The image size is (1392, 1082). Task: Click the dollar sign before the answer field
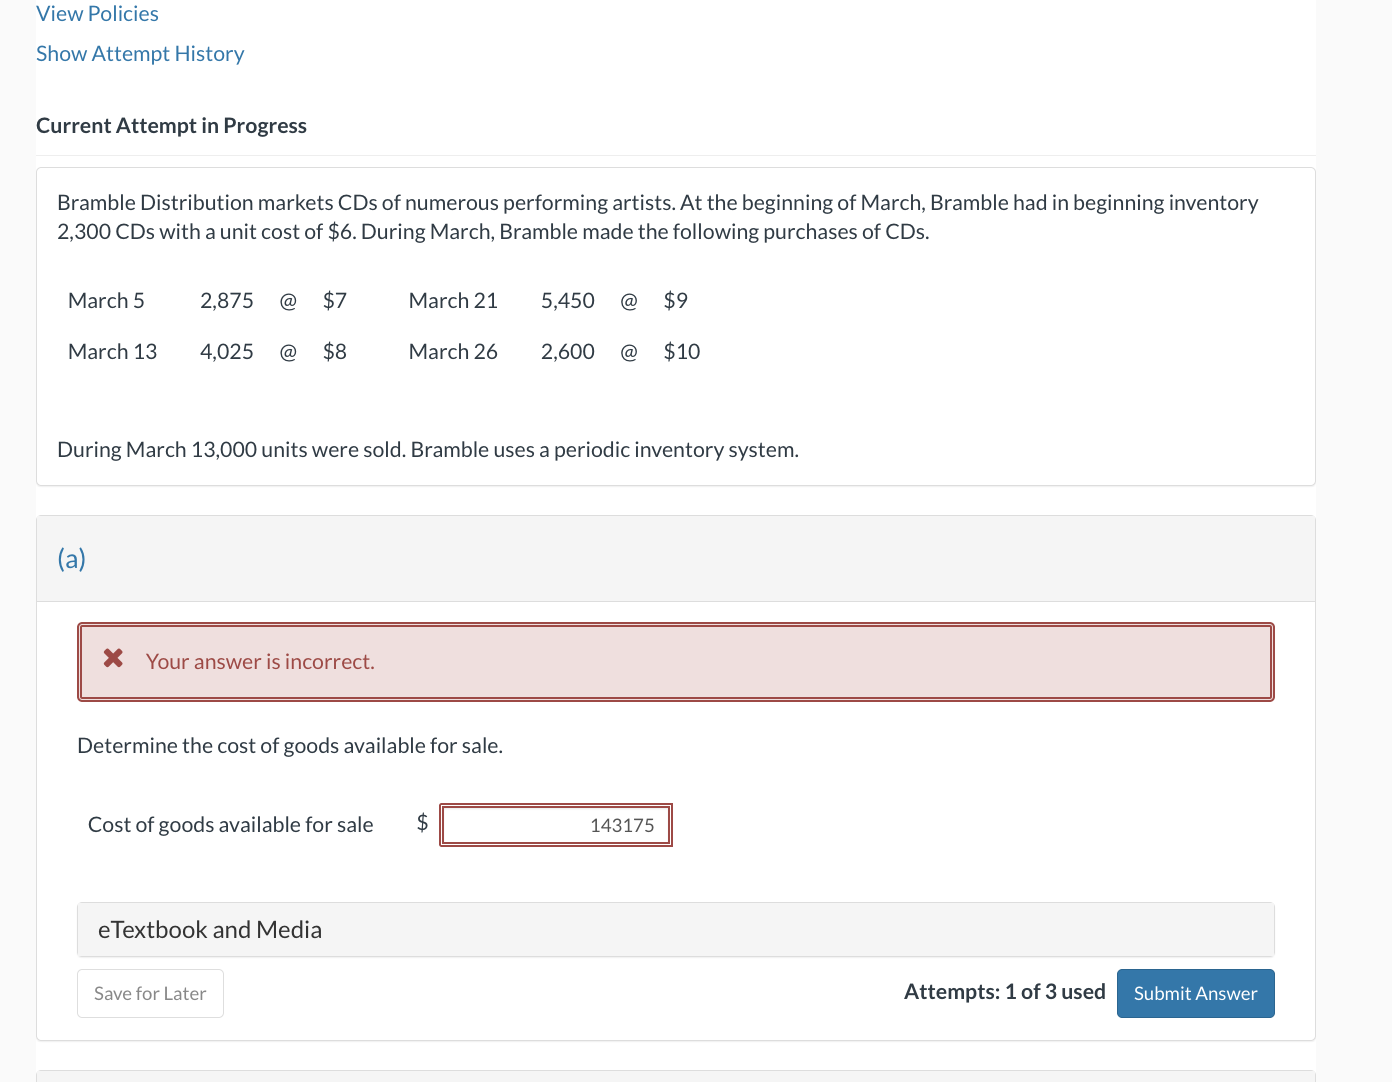tap(422, 823)
